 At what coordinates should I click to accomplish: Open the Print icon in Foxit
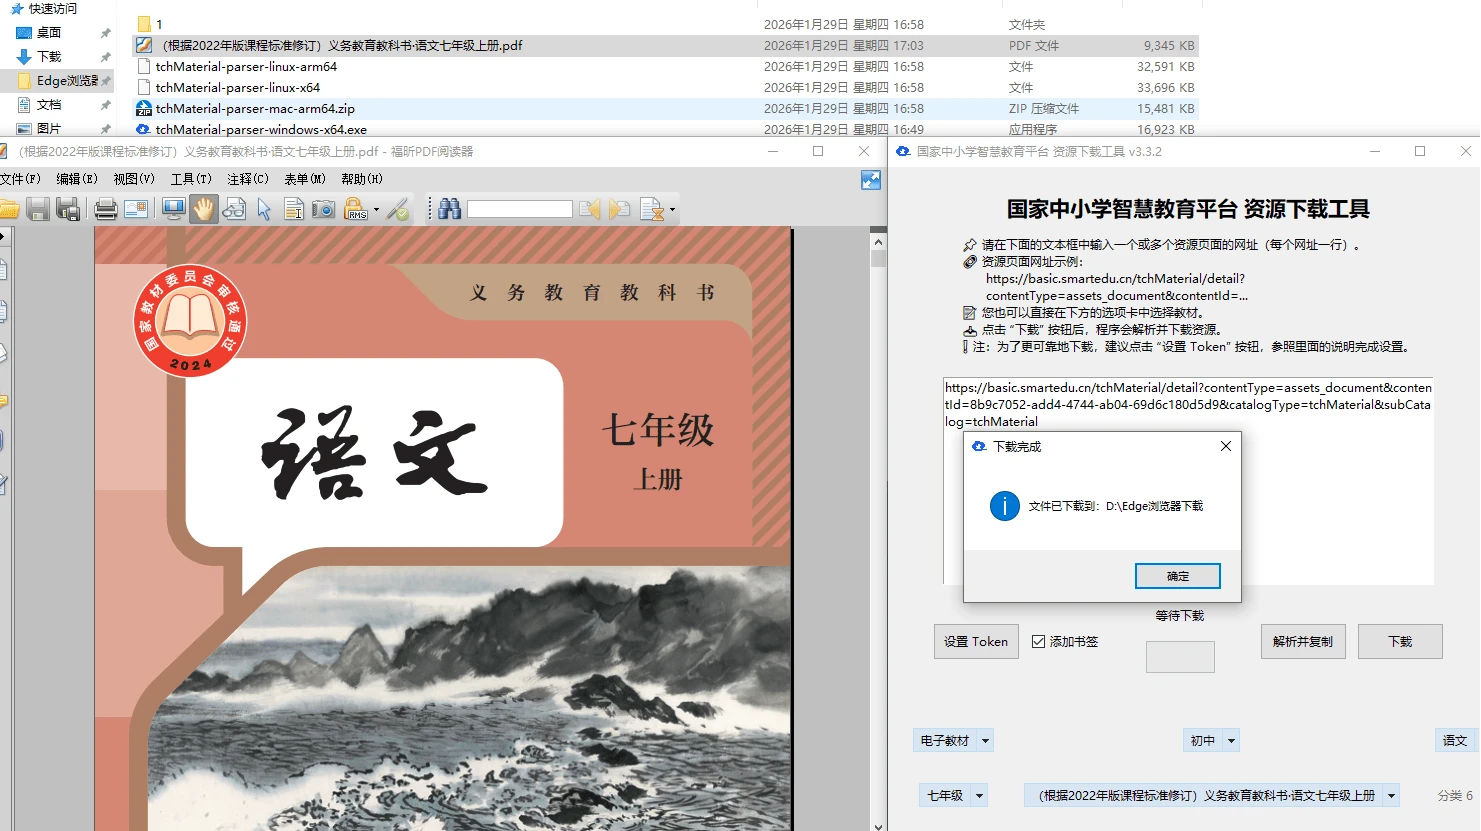click(106, 208)
